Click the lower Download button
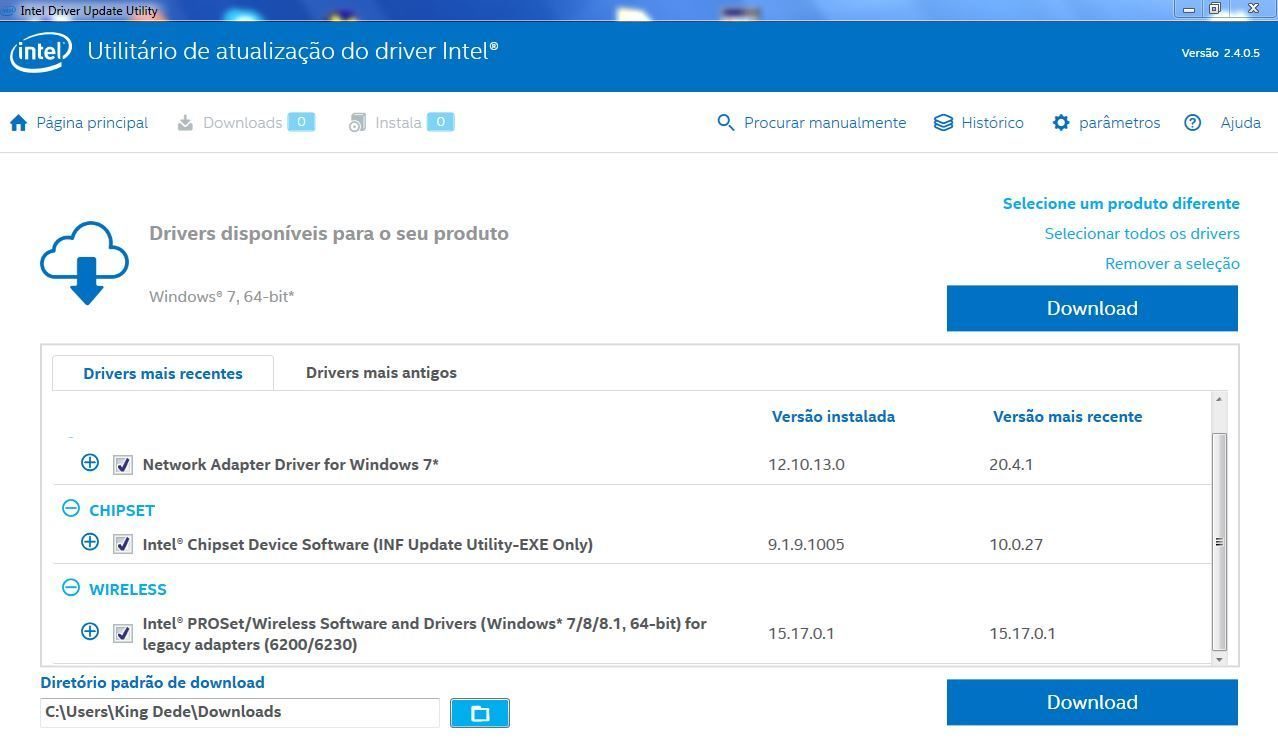Screen dimensions: 1278x753 click(x=1092, y=702)
